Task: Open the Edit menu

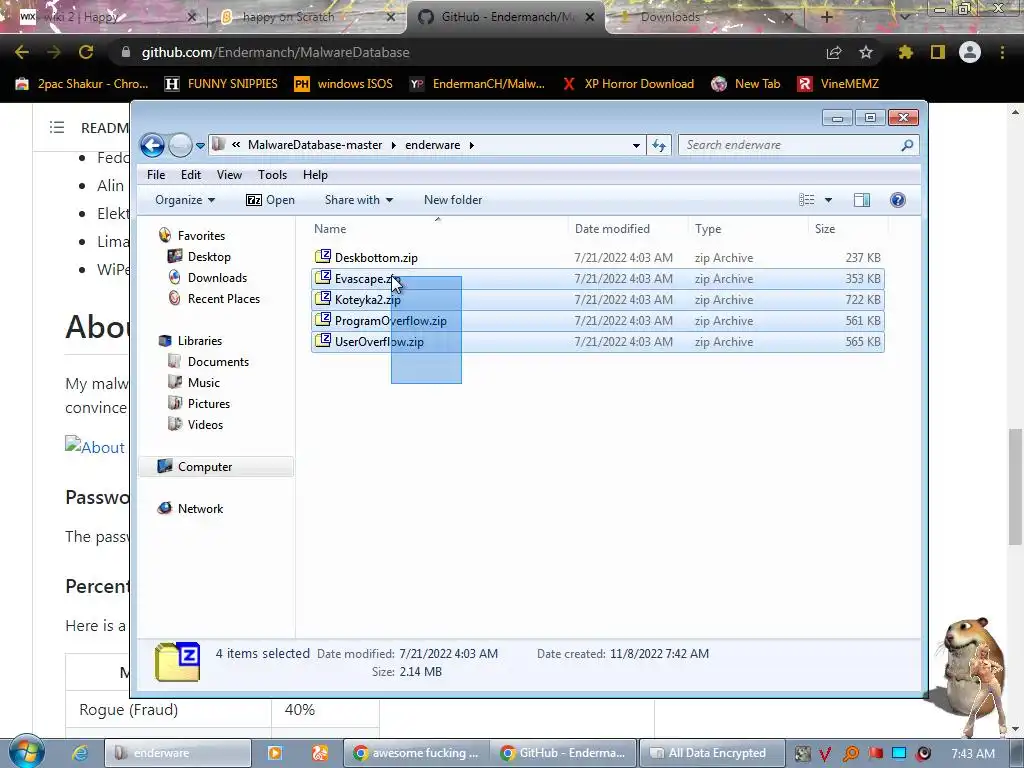Action: click(x=191, y=175)
